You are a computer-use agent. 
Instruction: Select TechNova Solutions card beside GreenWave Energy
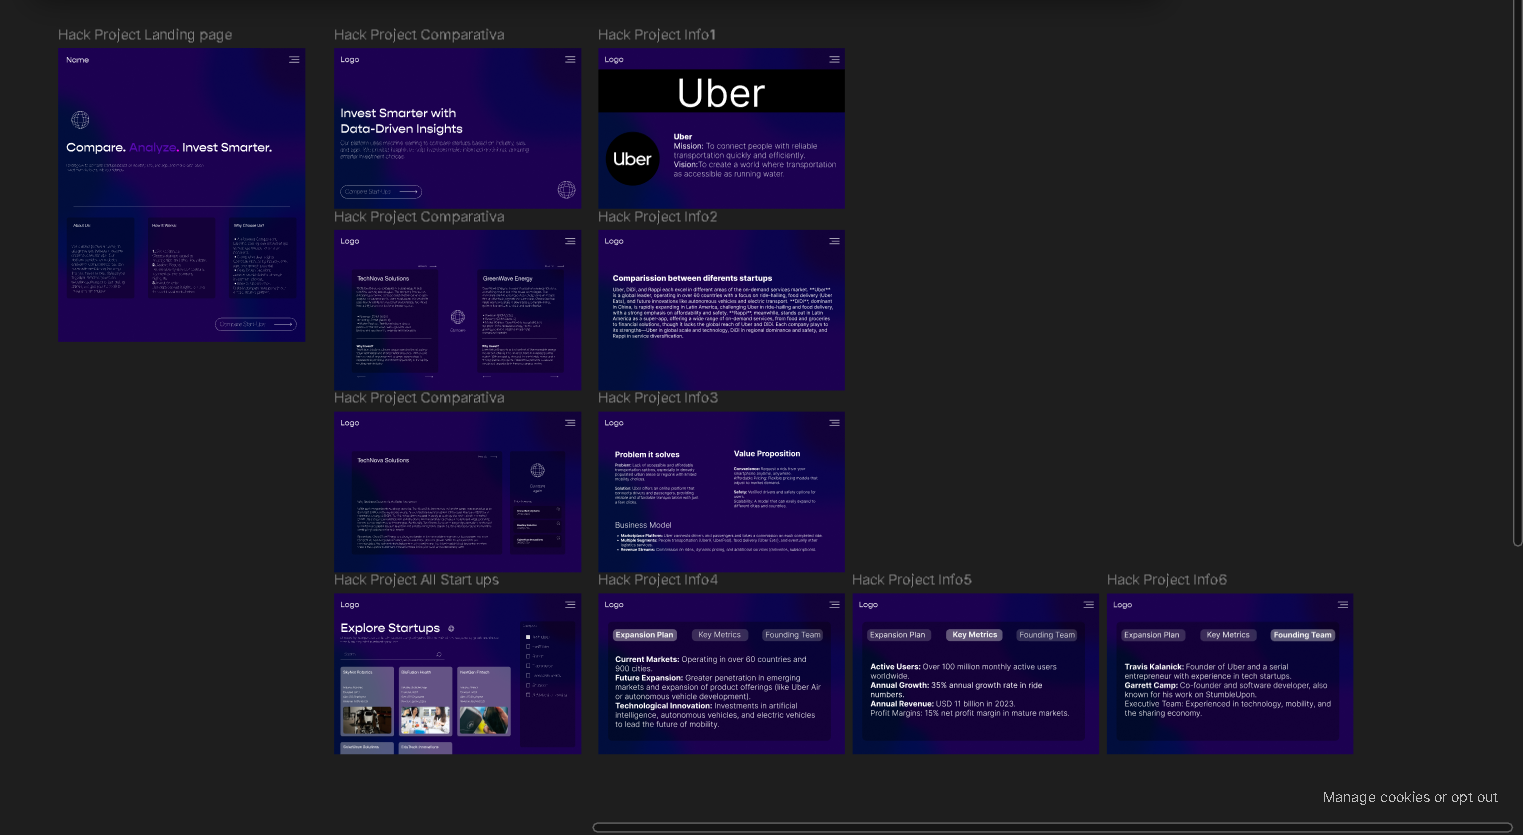click(x=396, y=323)
